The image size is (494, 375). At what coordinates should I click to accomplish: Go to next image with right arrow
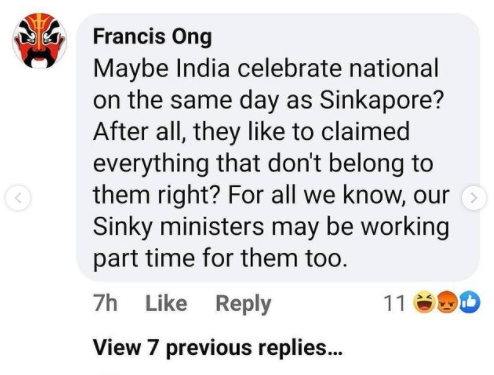tap(474, 198)
